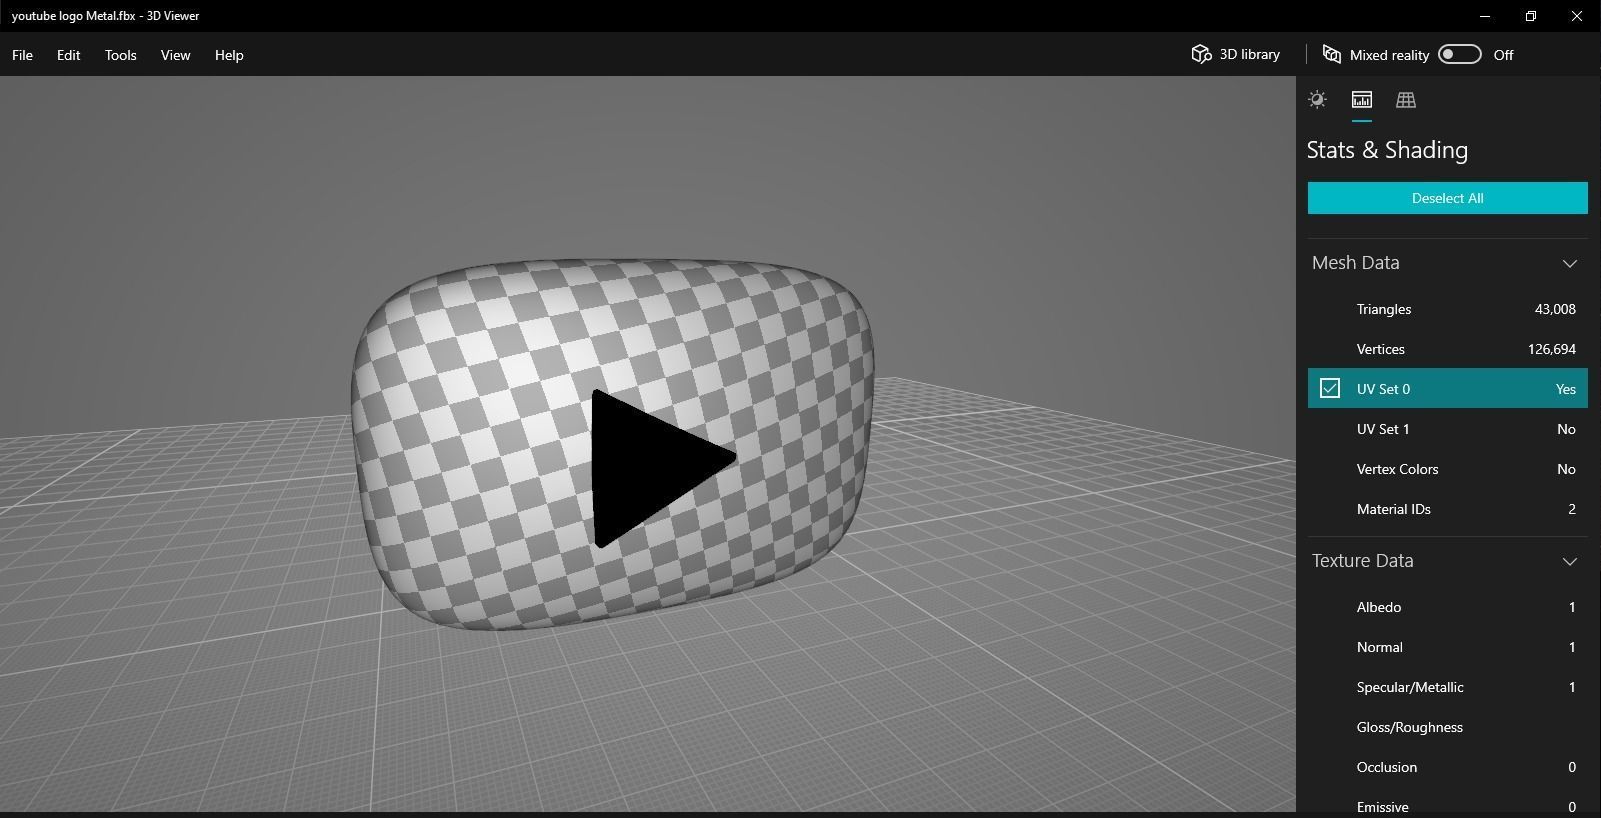Select the UV Set 1 row

coord(1447,429)
